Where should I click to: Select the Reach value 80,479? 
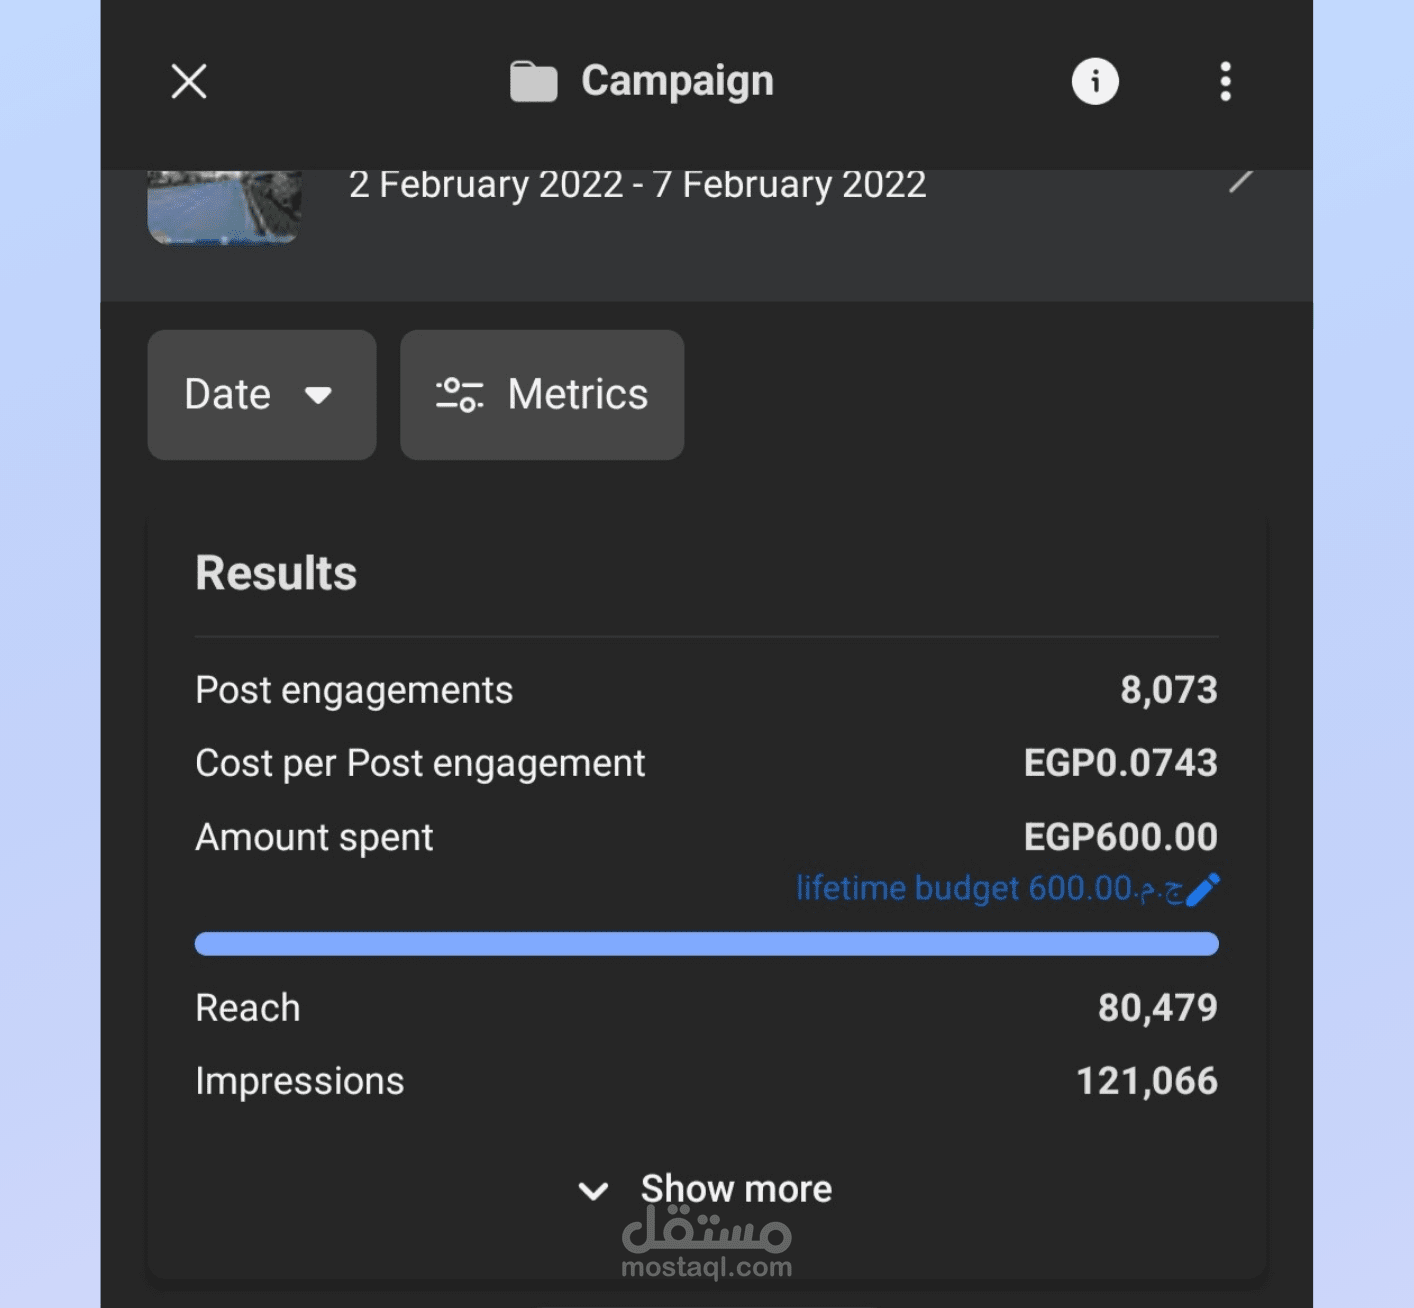(x=1157, y=1008)
